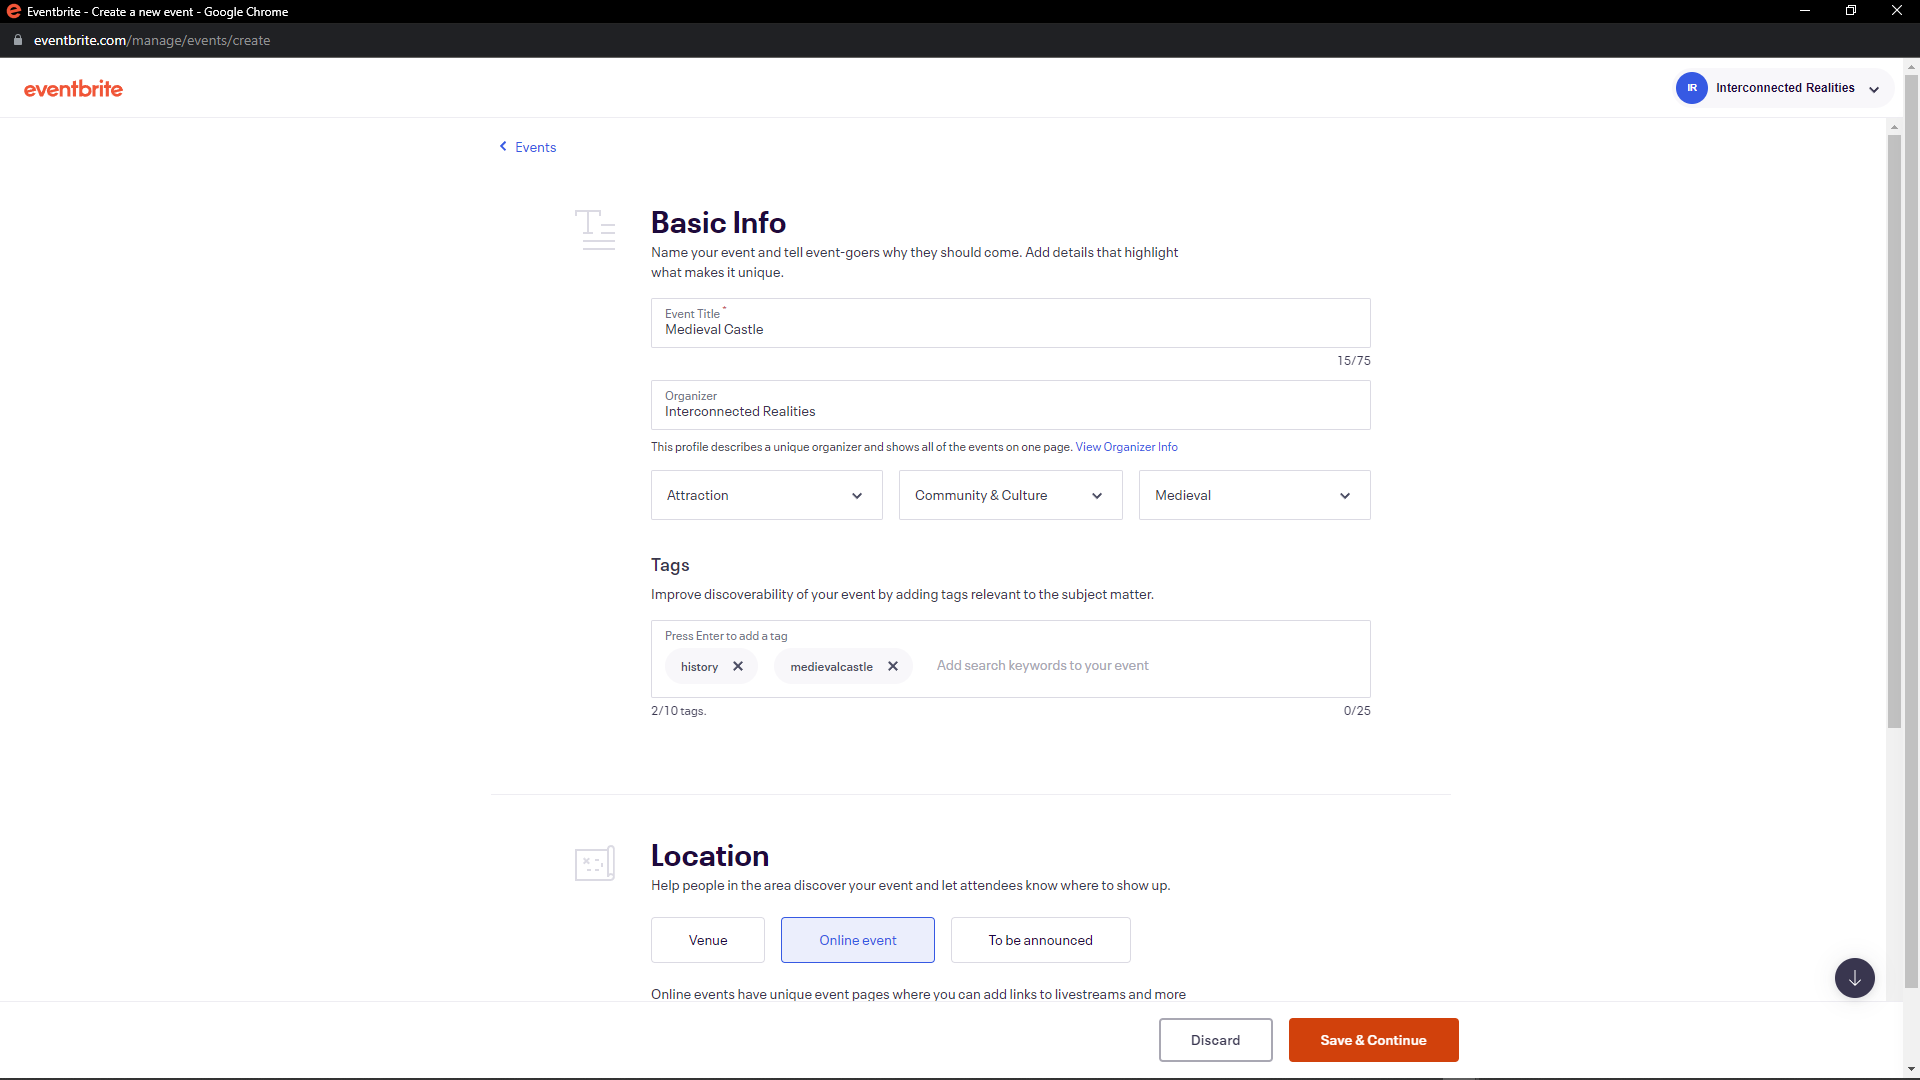1920x1080 pixels.
Task: Click the Basic Info section icon
Action: (595, 229)
